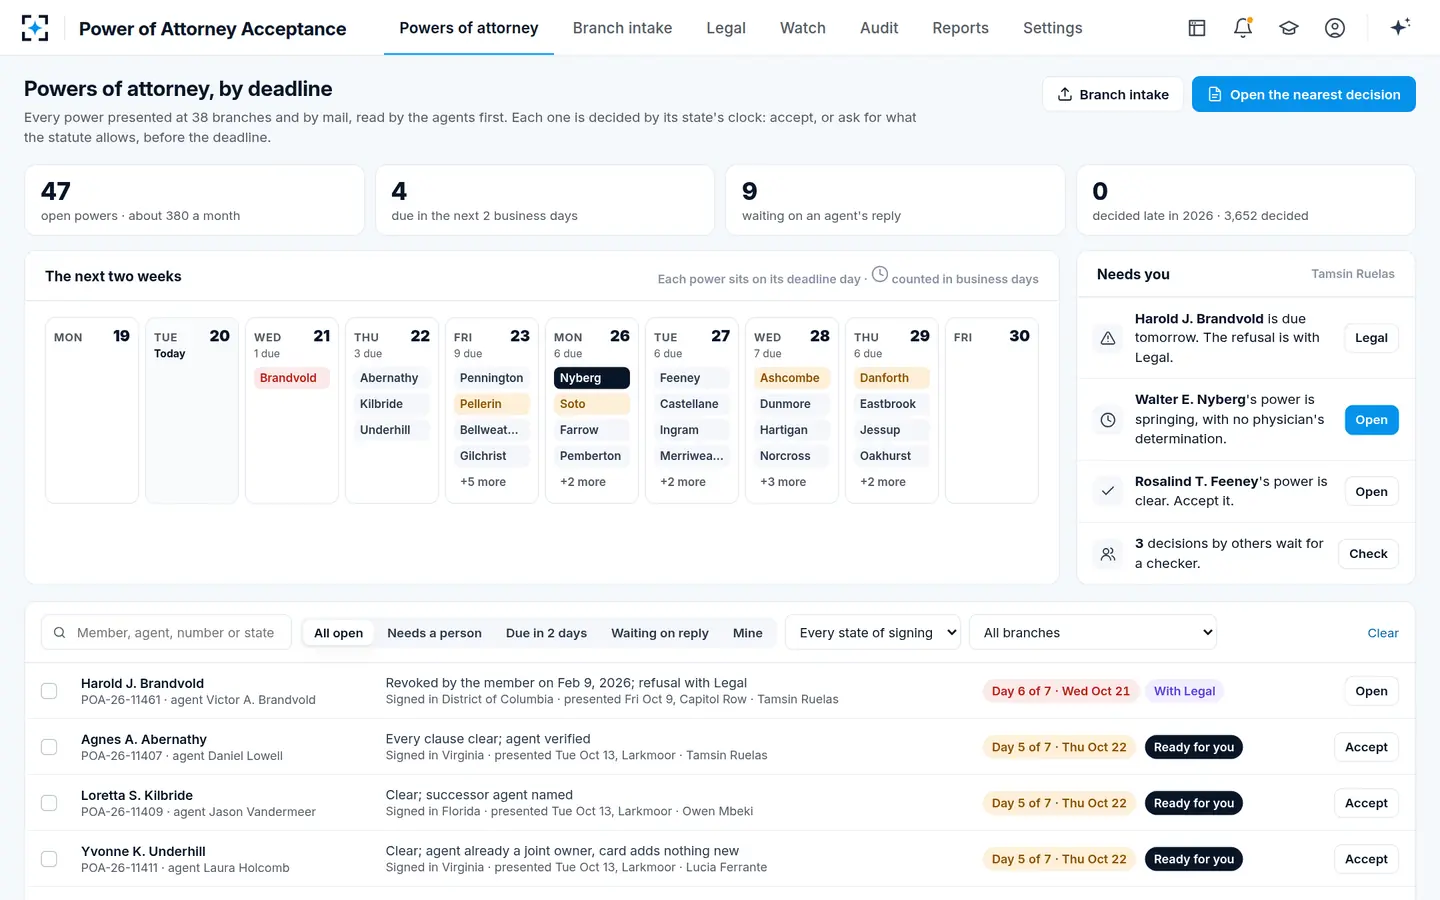Tick the checkbox for Harold J. Brandvold
This screenshot has width=1440, height=900.
(x=49, y=691)
